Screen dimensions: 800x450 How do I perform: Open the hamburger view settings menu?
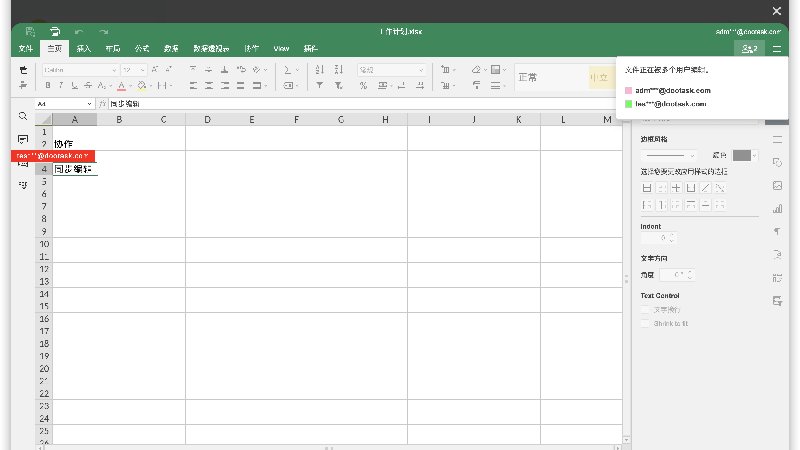[777, 48]
